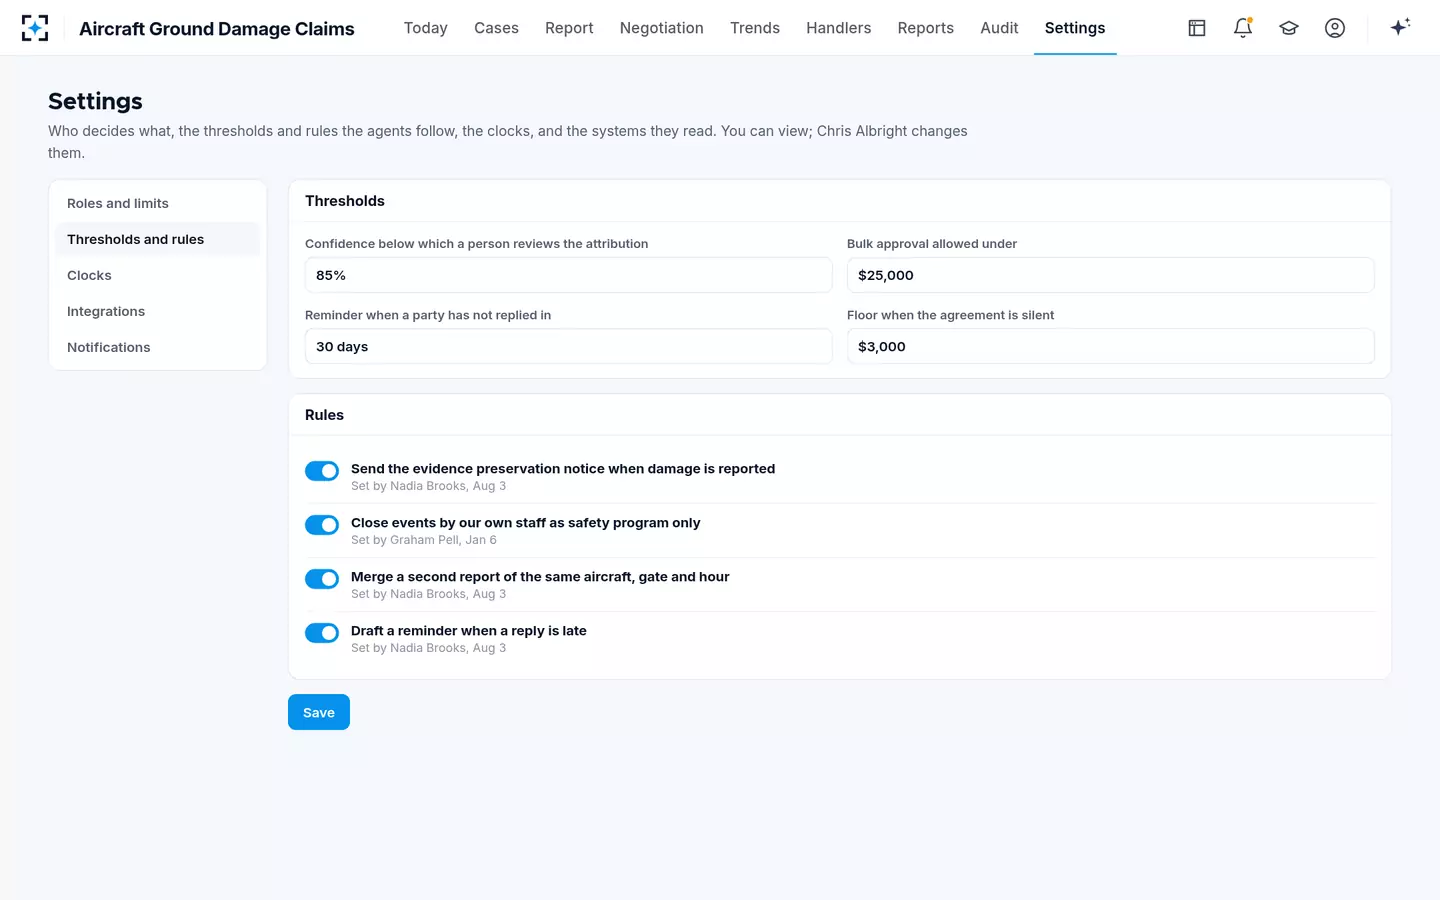Open the Audit tab
Viewport: 1440px width, 900px height.
point(999,28)
